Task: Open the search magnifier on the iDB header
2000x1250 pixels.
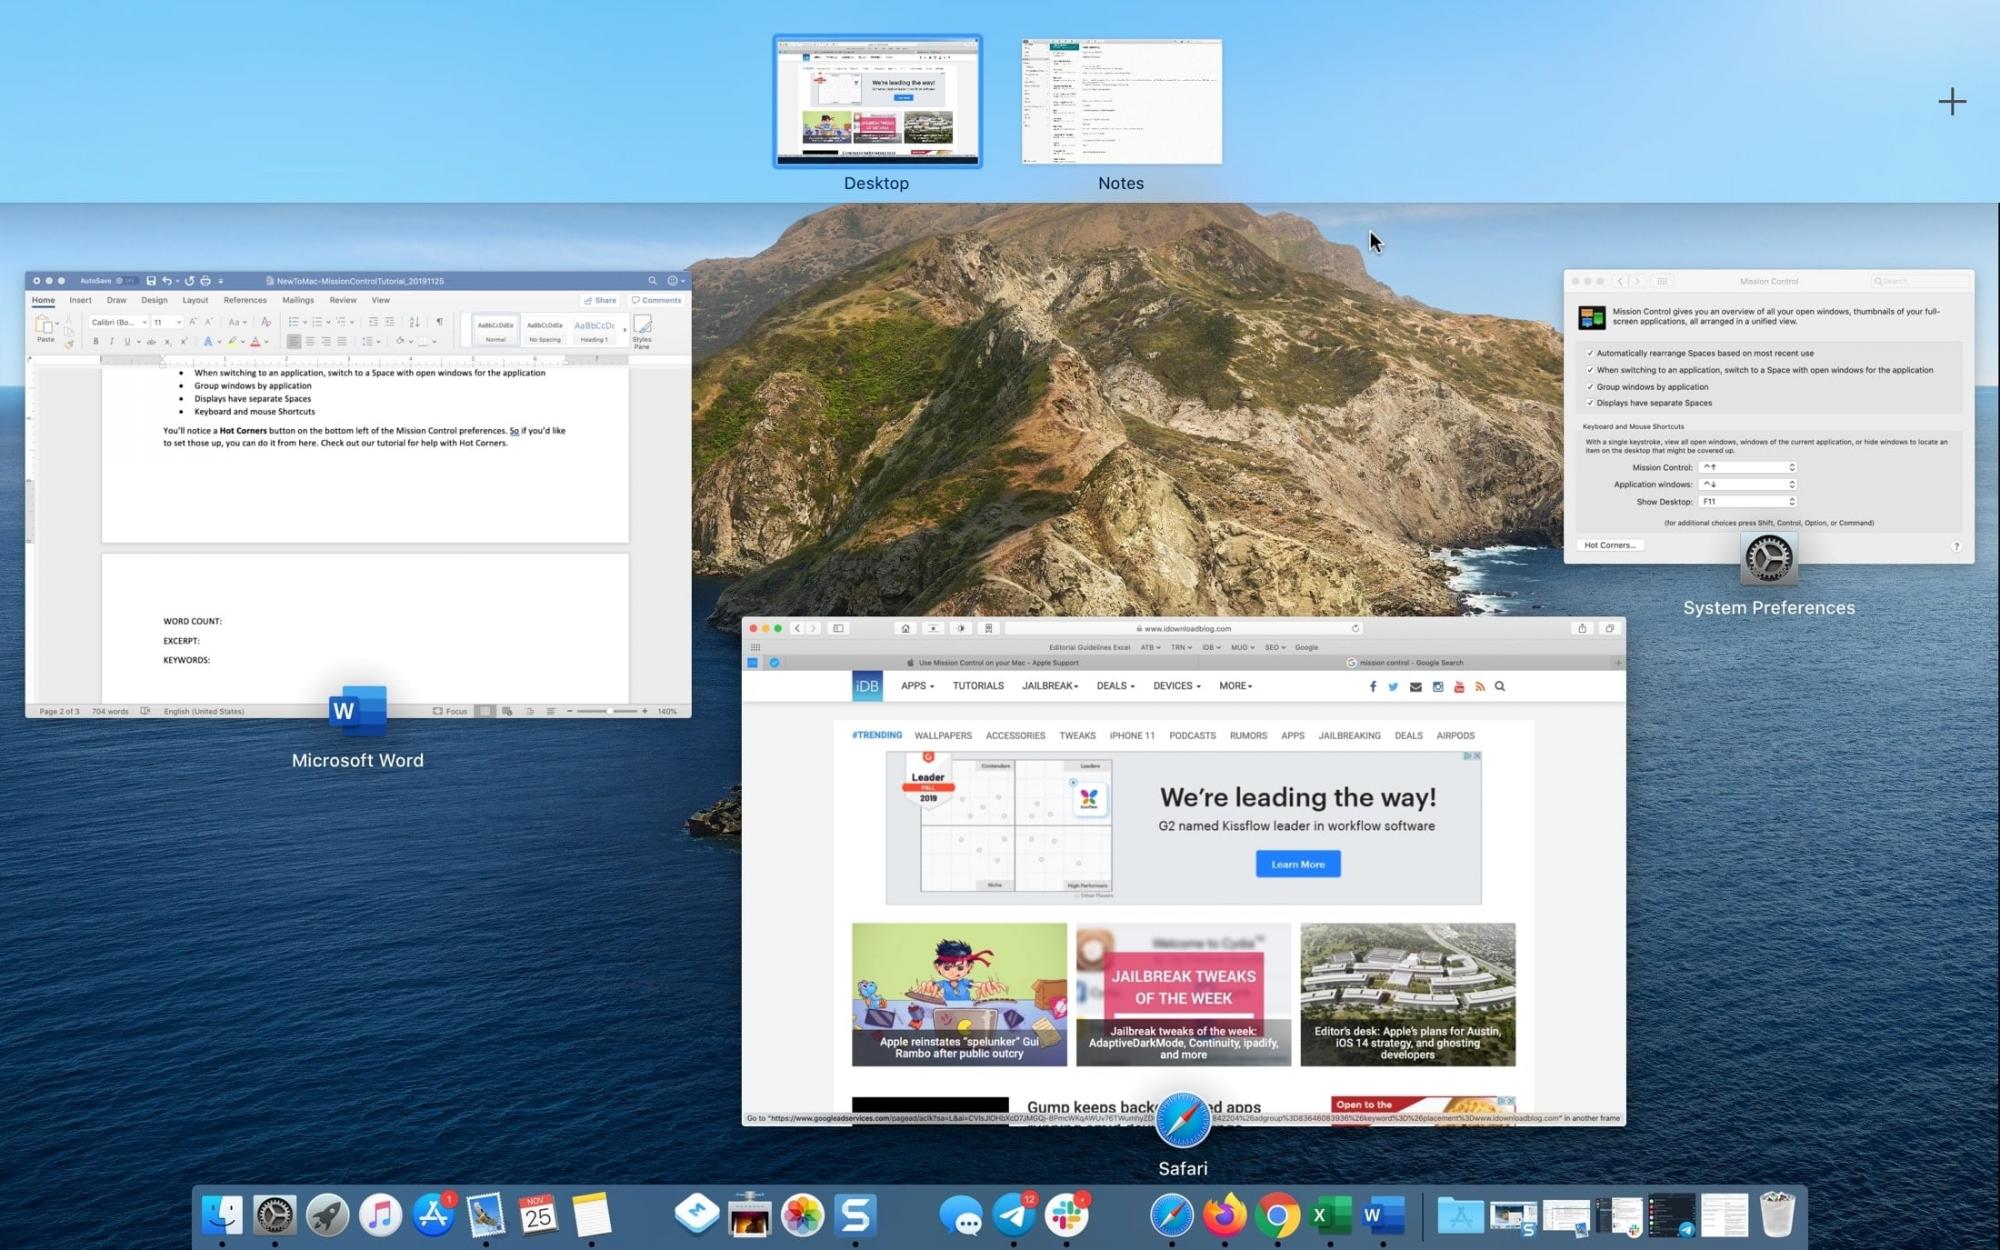Action: [1500, 686]
